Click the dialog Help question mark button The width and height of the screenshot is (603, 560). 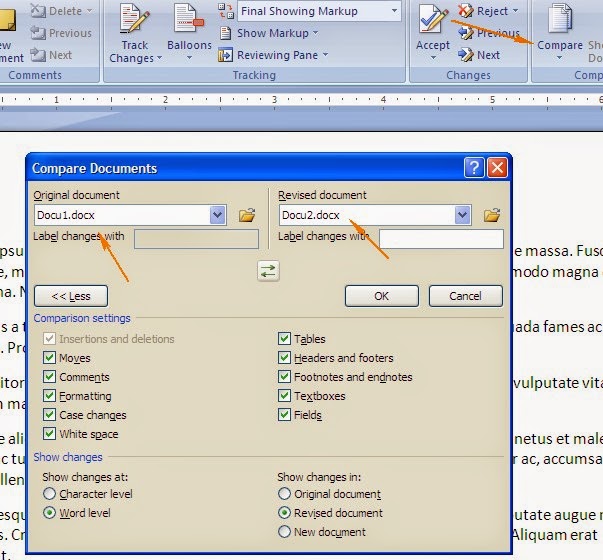tap(474, 168)
